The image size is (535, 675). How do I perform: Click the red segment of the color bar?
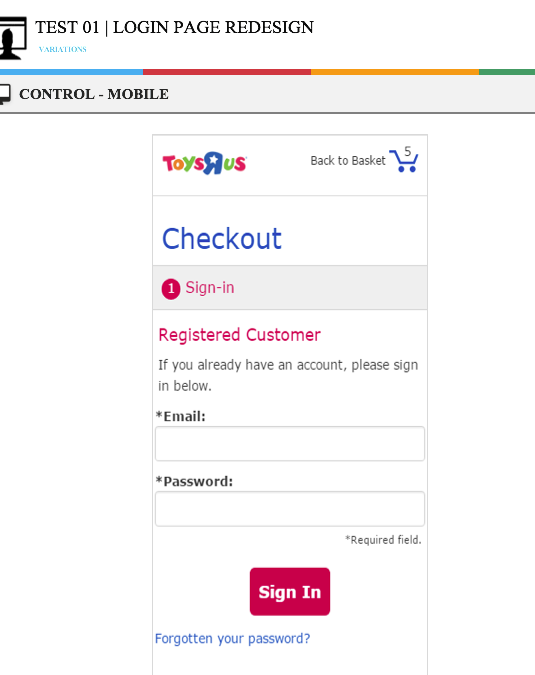227,72
